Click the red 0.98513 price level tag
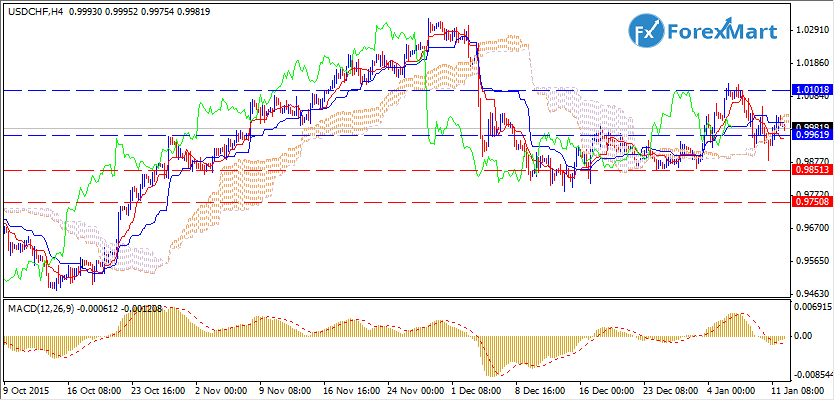This screenshot has width=834, height=400. pos(810,170)
